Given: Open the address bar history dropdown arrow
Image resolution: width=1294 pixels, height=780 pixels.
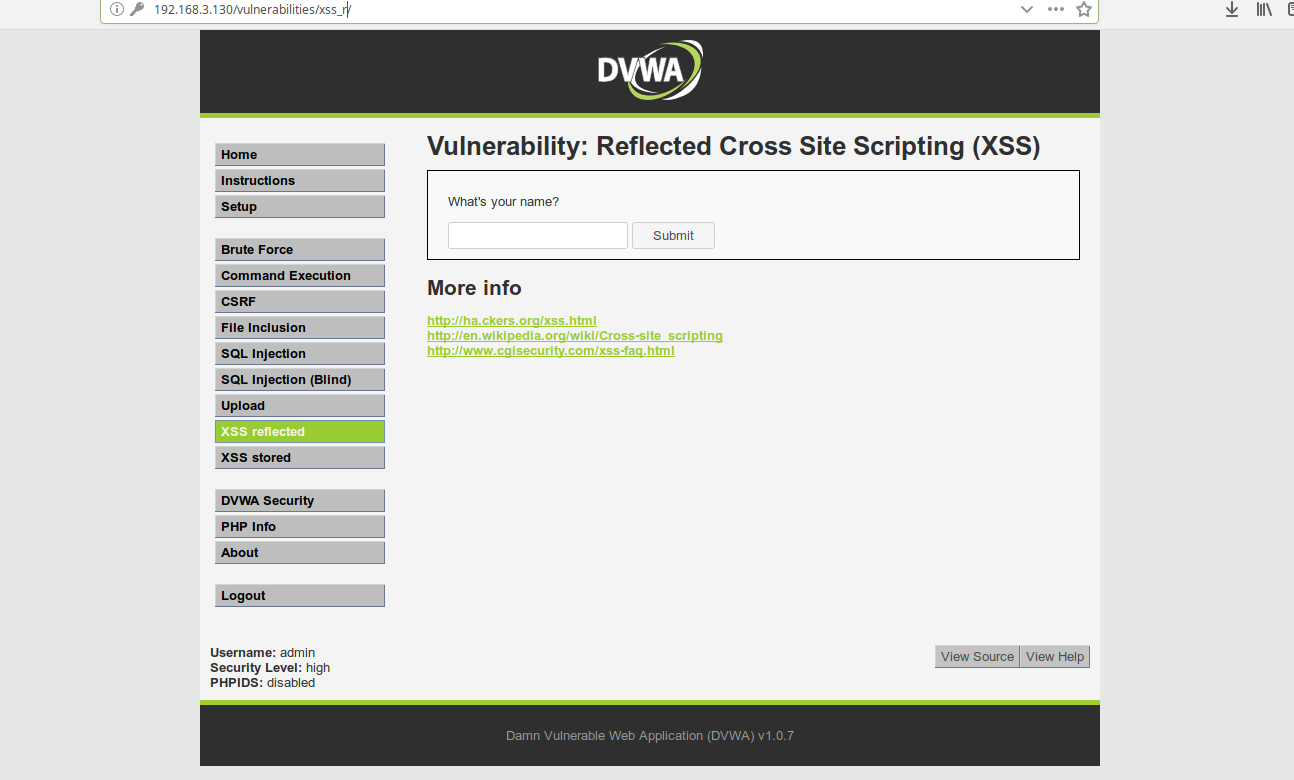Looking at the screenshot, I should [x=1027, y=9].
